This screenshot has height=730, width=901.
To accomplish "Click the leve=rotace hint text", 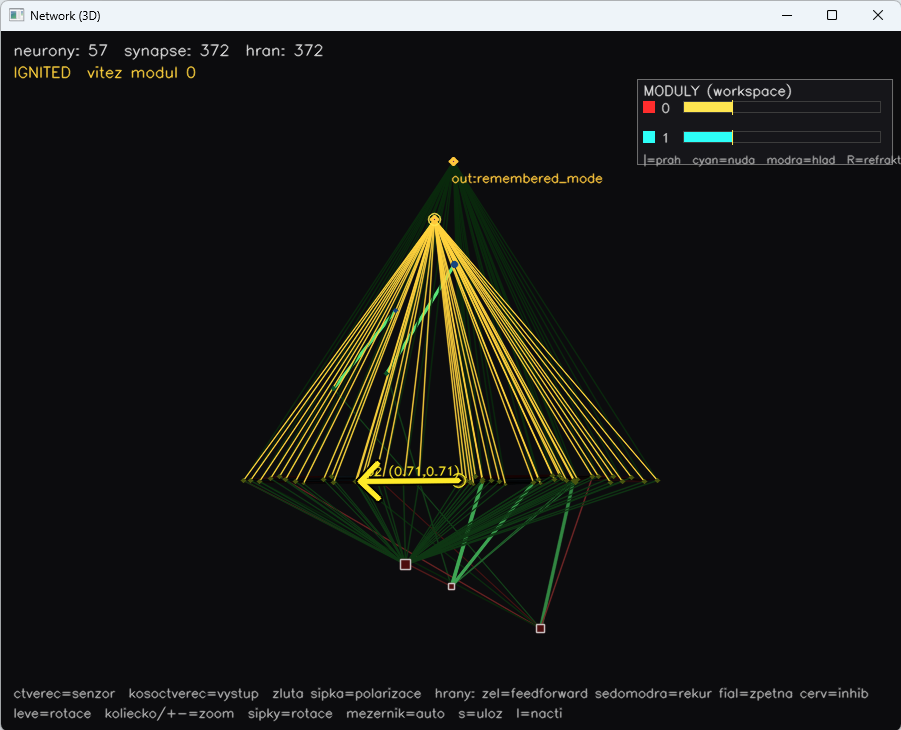I will (x=52, y=714).
